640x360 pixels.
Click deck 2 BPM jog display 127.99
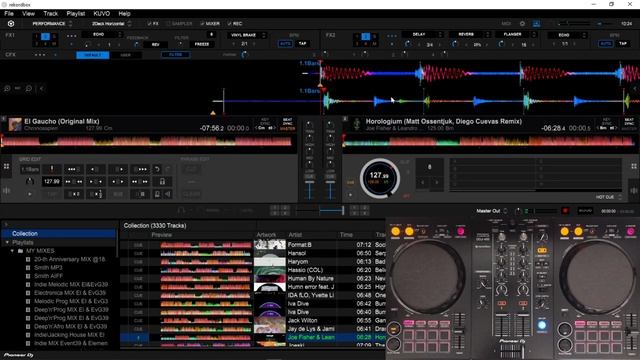pos(380,178)
